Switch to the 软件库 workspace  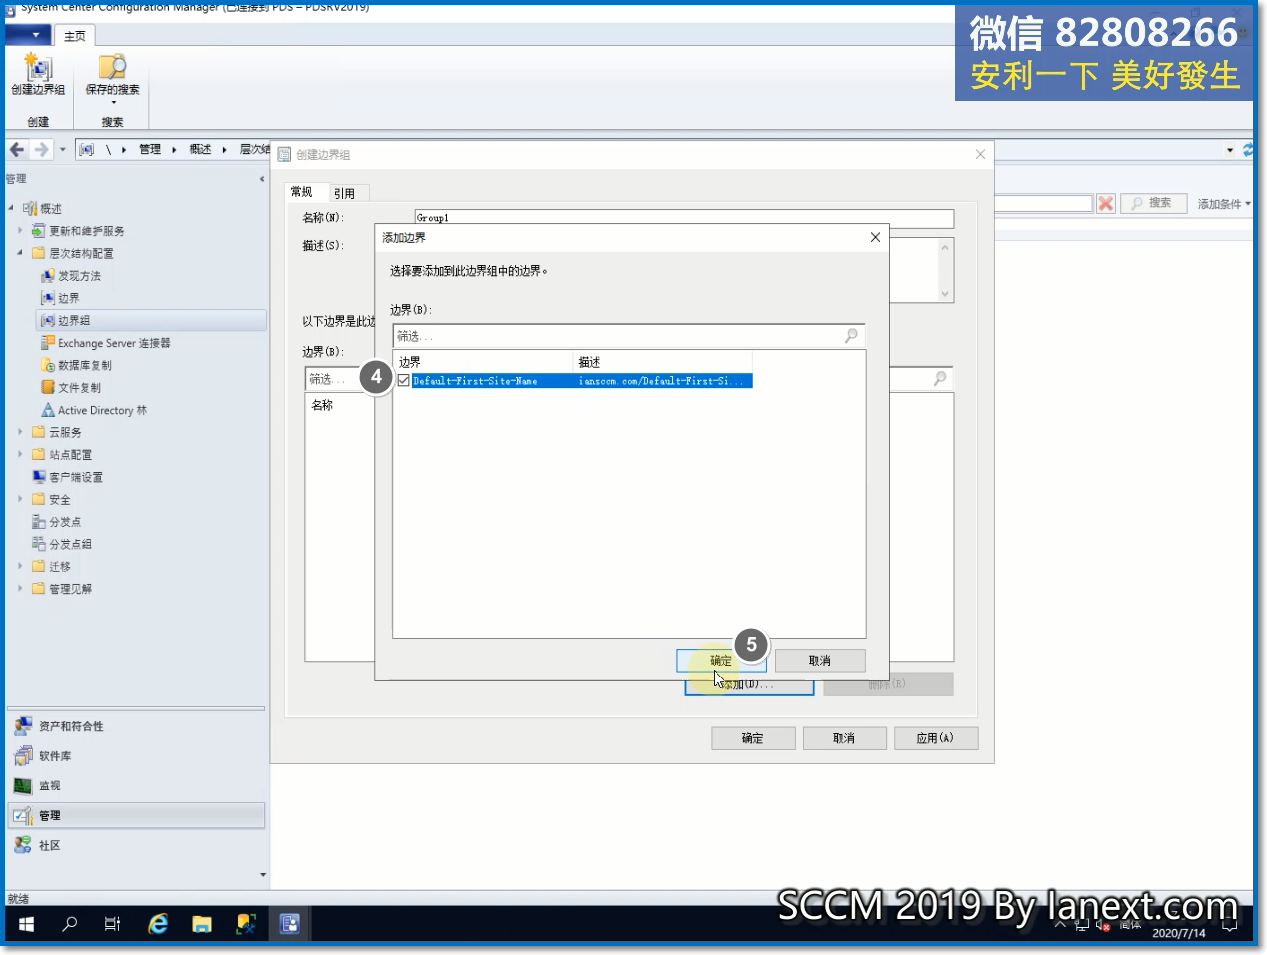coord(136,756)
